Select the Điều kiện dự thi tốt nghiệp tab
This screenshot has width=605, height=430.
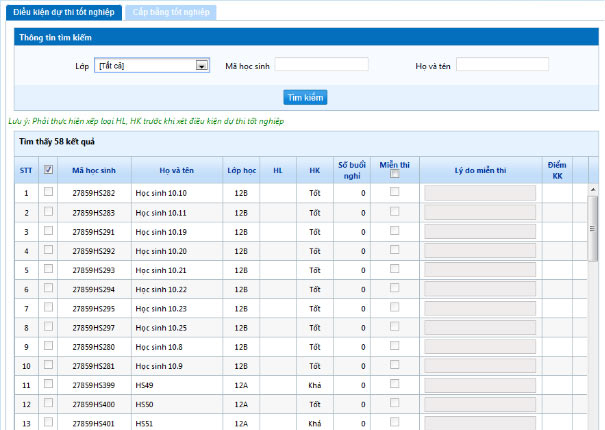pyautogui.click(x=62, y=12)
